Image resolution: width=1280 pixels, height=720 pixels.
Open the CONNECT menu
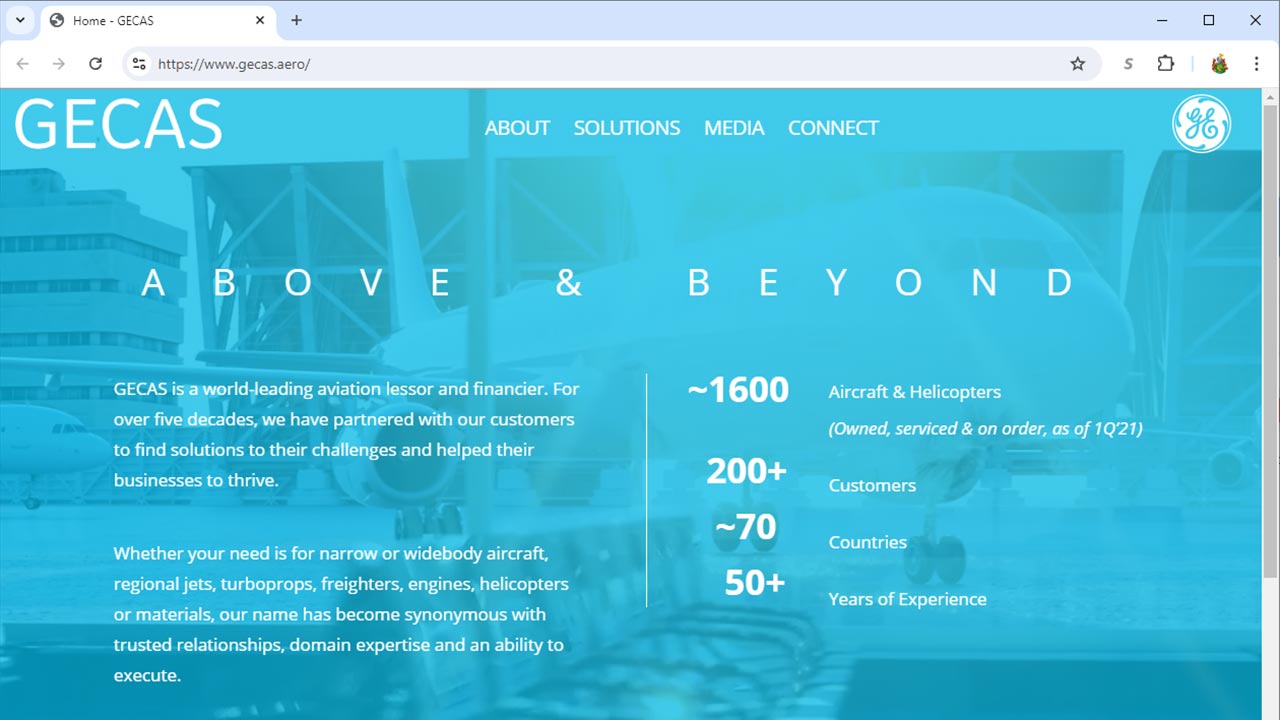tap(833, 128)
